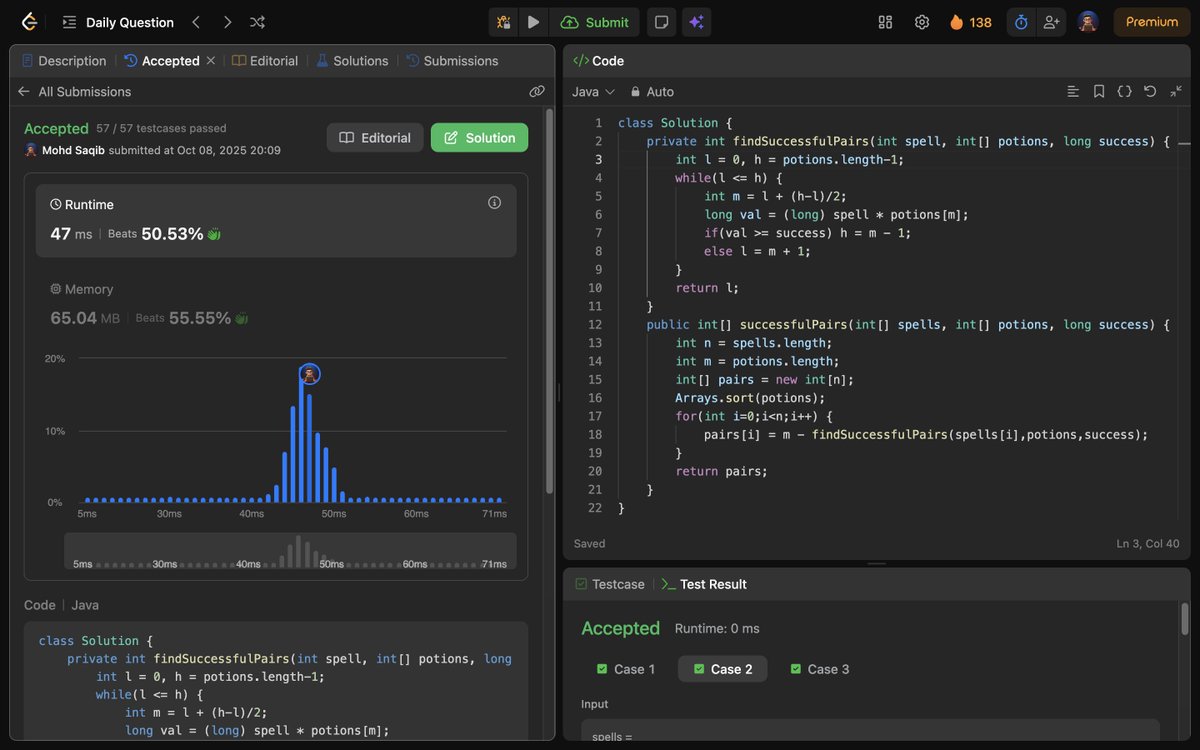Click the bookmark icon in code editor
1200x750 pixels.
tap(1099, 91)
